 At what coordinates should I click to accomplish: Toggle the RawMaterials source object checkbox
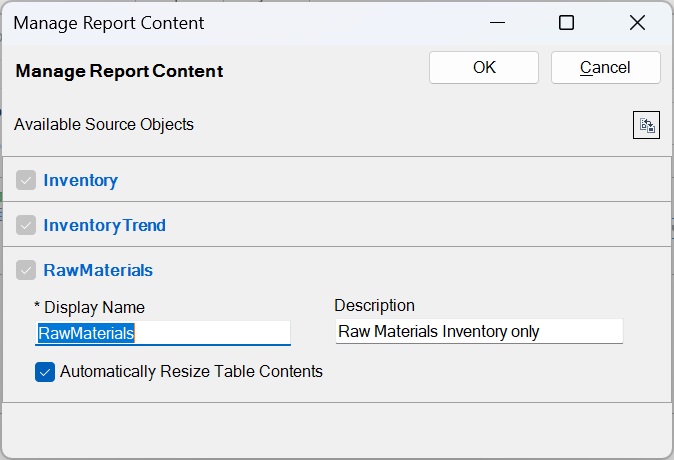tap(26, 270)
